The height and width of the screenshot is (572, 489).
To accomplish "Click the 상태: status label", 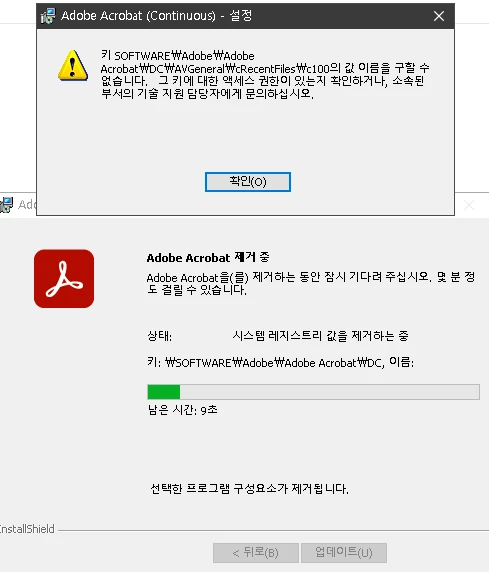I will 159,336.
